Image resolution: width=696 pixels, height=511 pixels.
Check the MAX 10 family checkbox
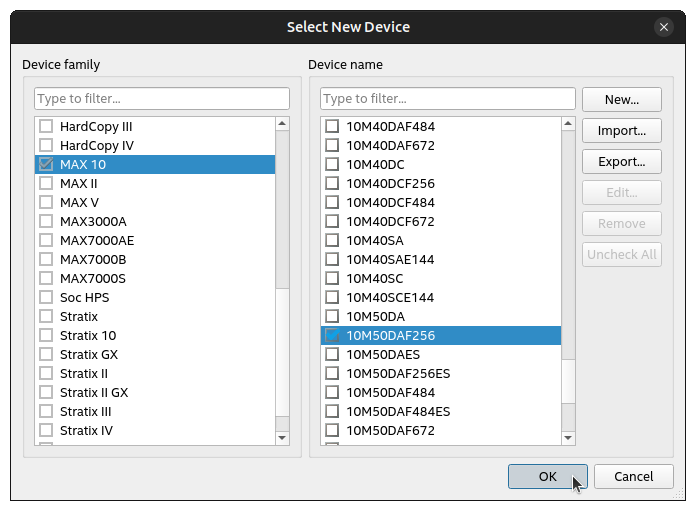pyautogui.click(x=46, y=165)
